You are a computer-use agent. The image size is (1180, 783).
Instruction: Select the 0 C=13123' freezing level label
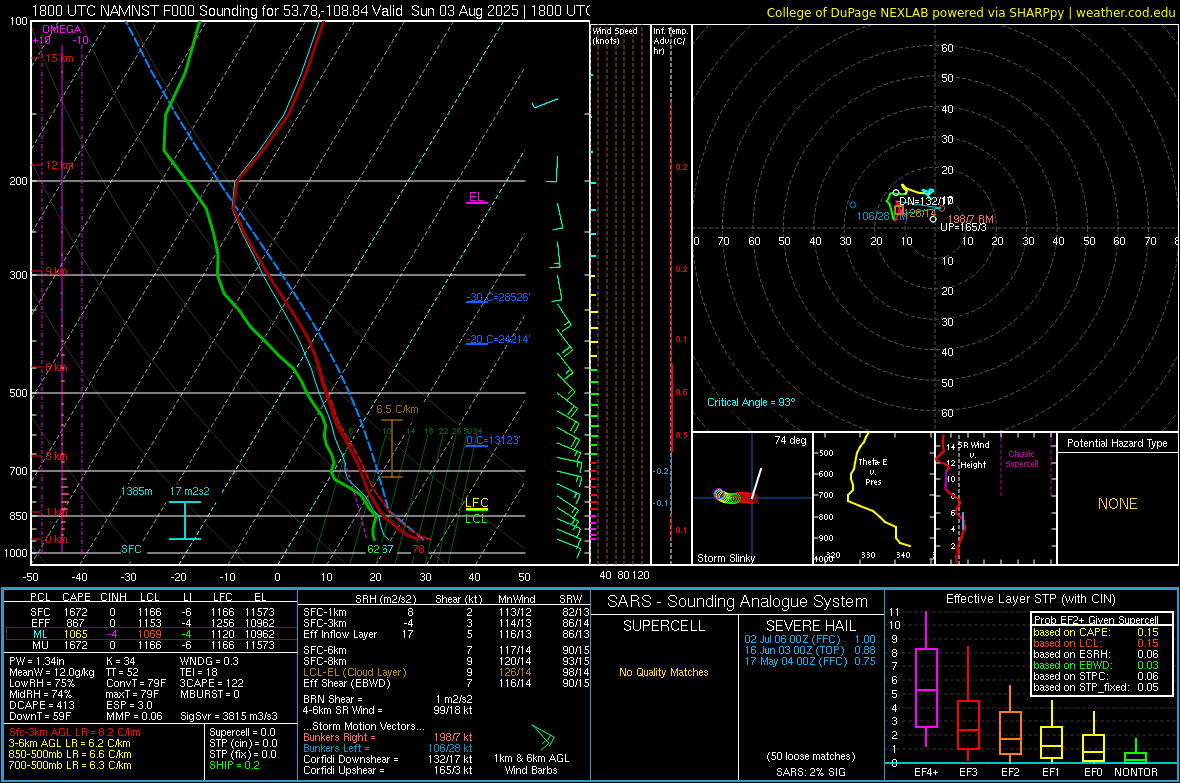(493, 440)
